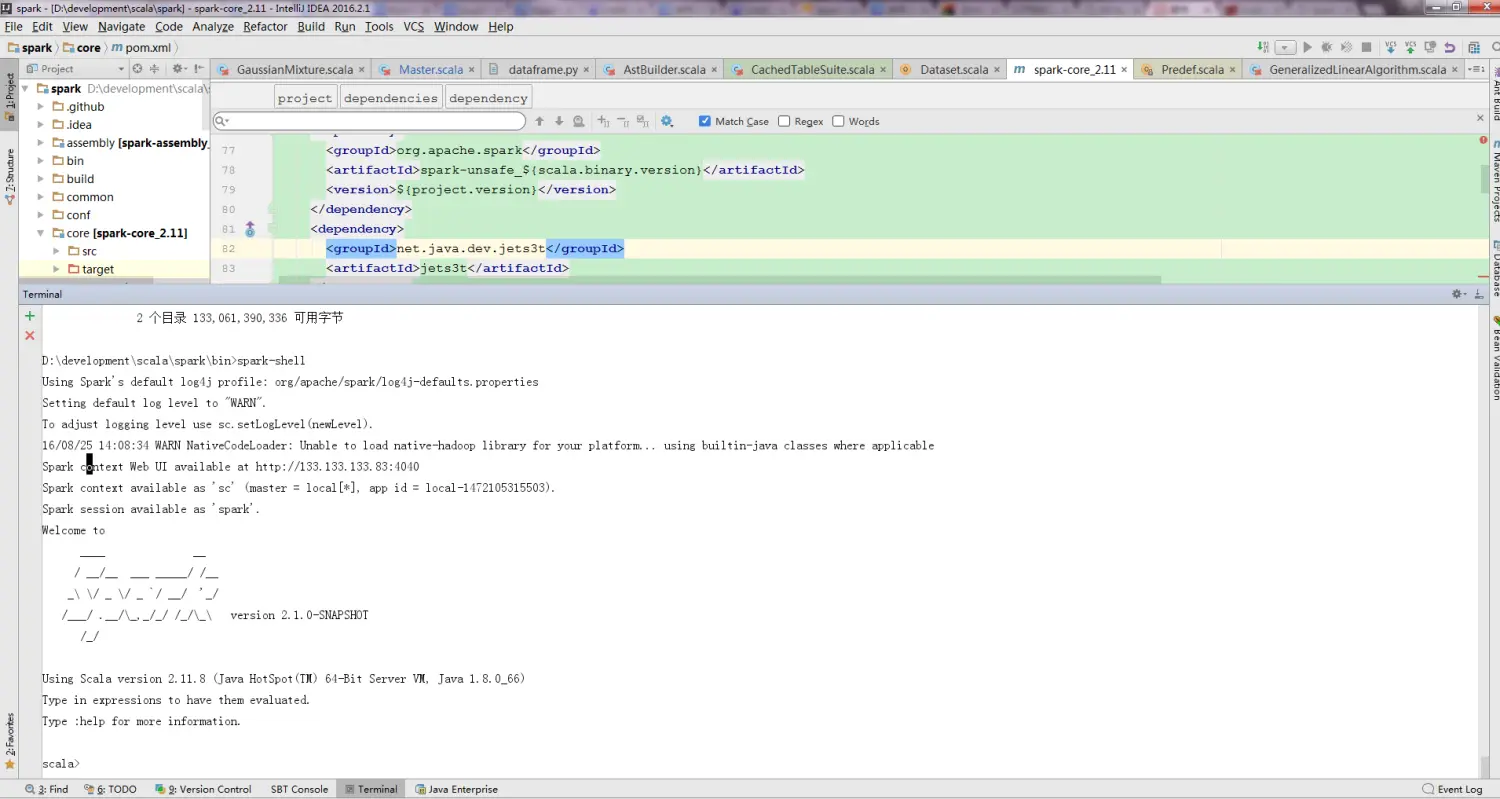Click the Collapse All icon in the Project panel
Image resolution: width=1500 pixels, height=799 pixels.
pos(154,68)
